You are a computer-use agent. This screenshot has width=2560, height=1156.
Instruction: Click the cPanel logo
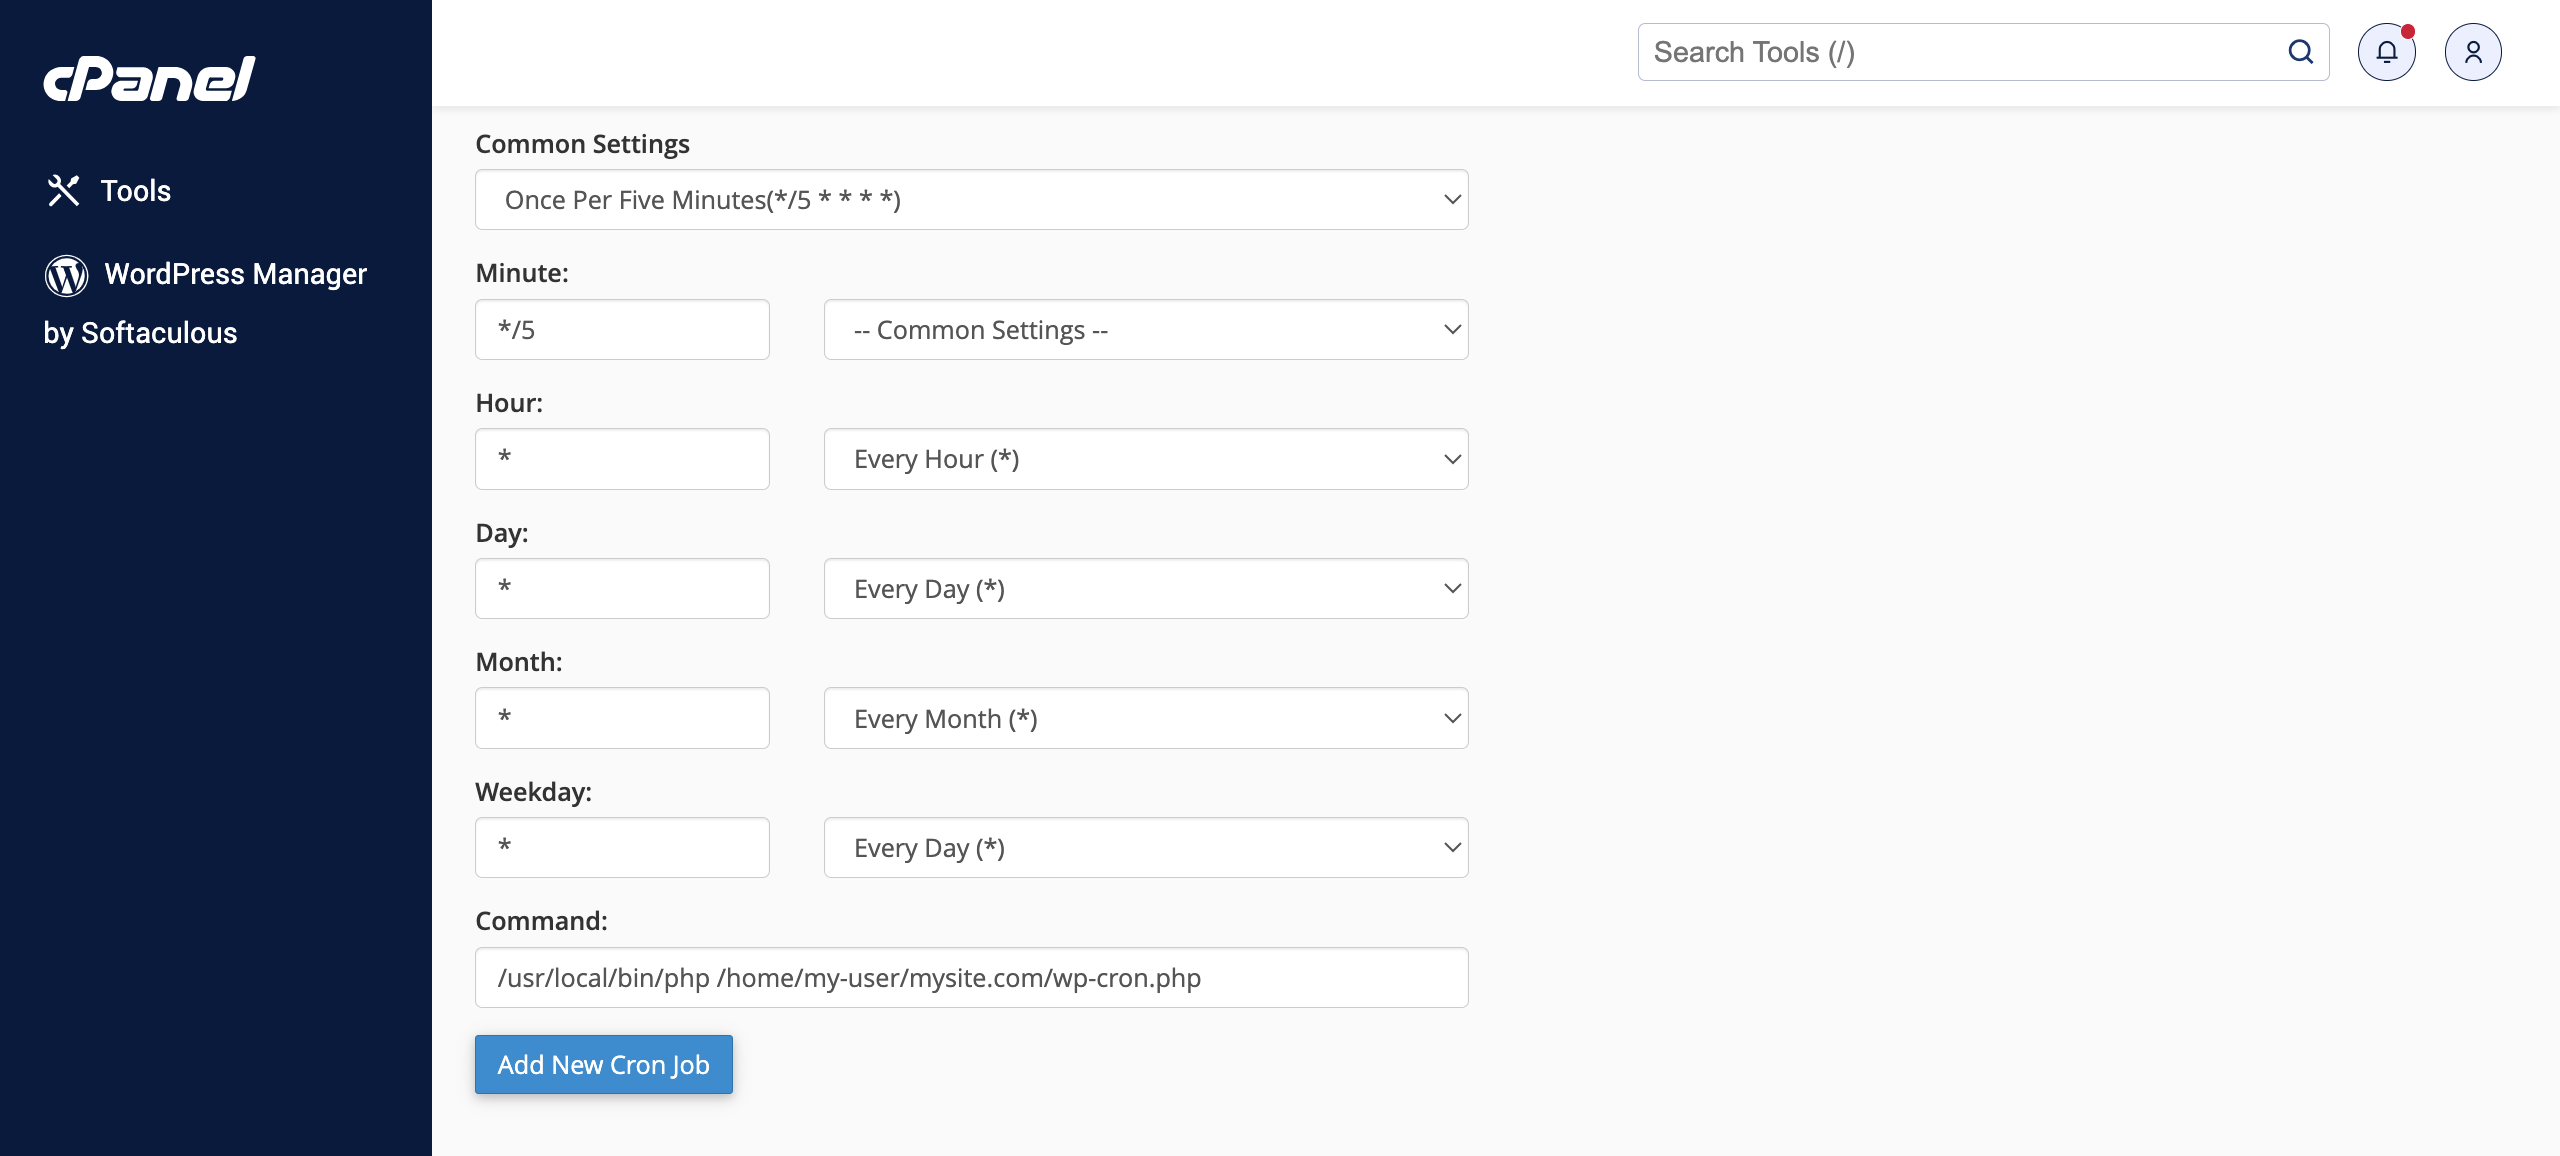tap(148, 78)
